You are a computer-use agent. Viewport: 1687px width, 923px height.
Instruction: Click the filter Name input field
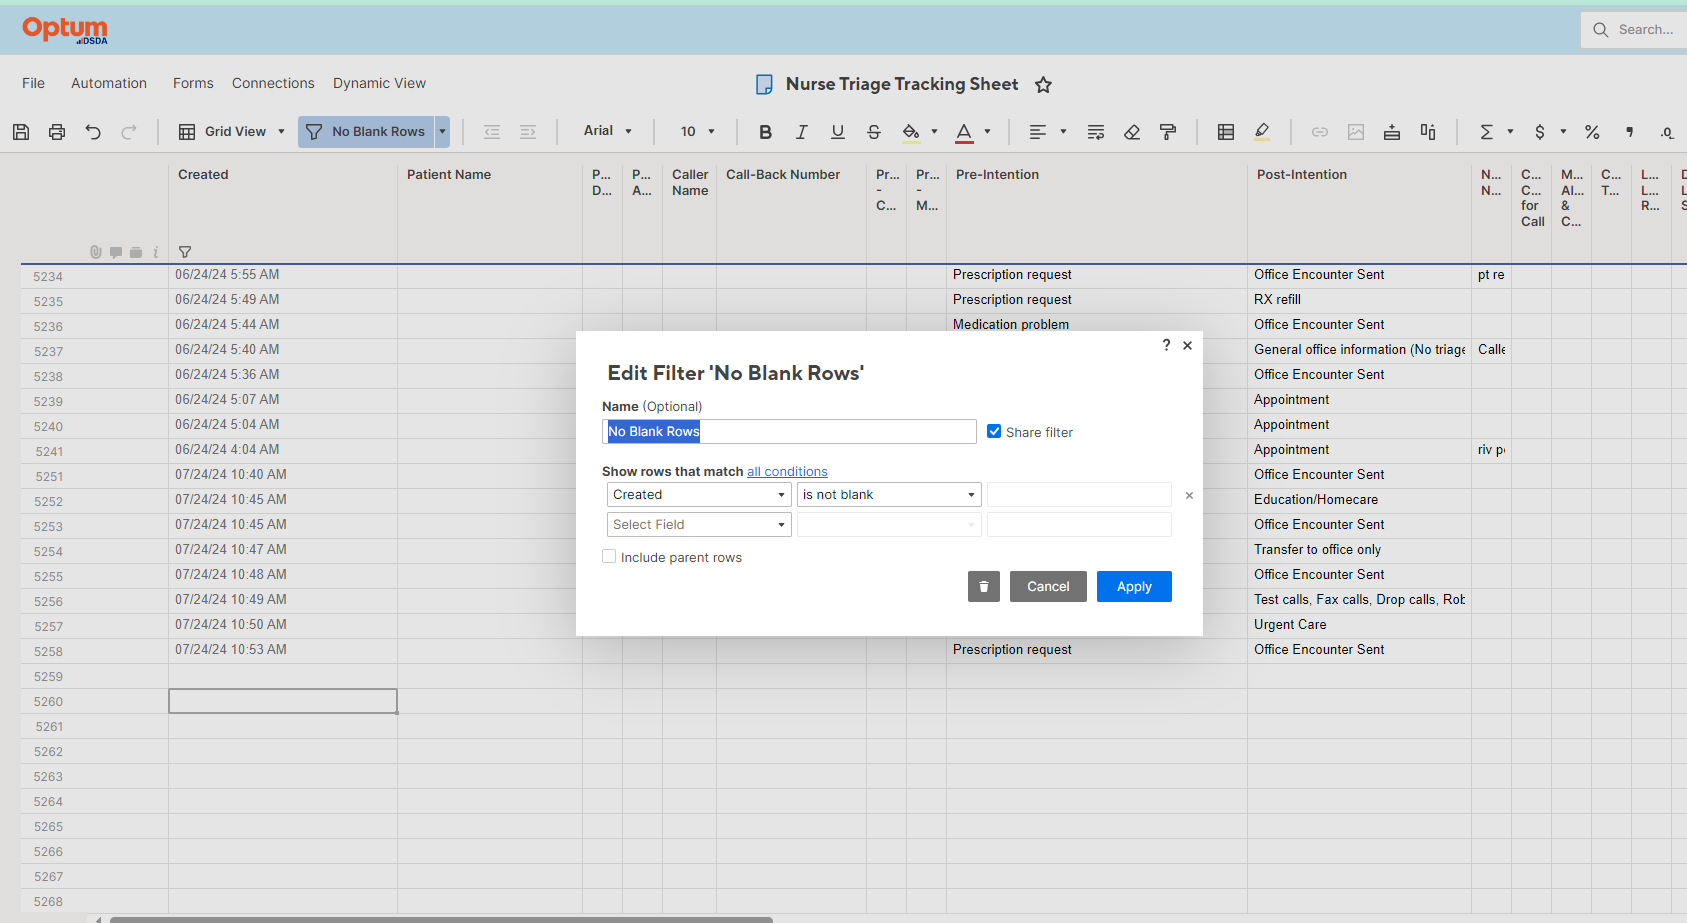point(789,431)
